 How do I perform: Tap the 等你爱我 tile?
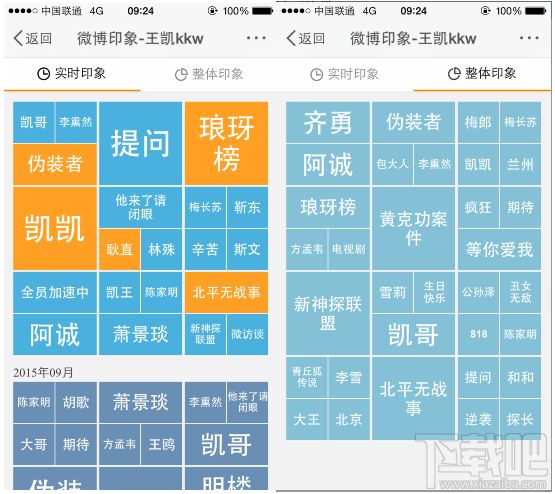(499, 249)
